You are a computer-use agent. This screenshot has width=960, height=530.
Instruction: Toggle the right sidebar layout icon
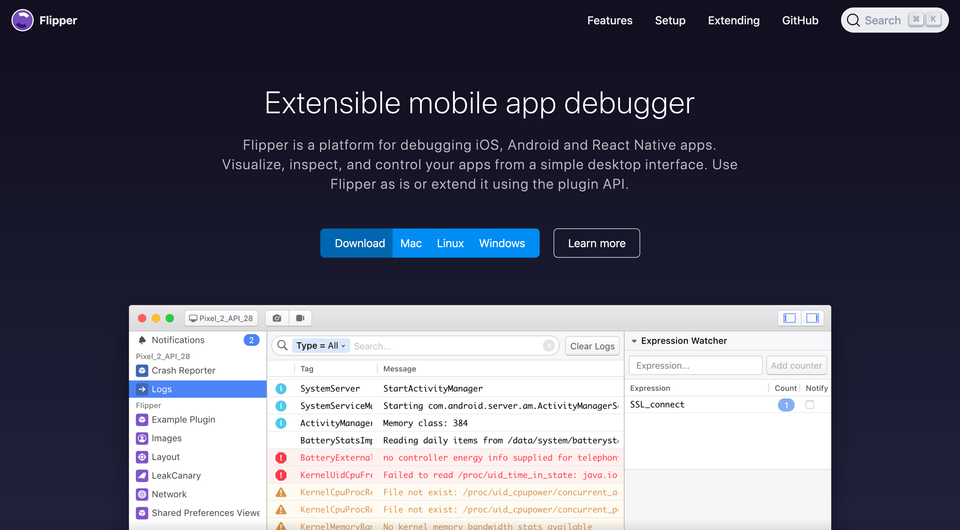click(812, 318)
